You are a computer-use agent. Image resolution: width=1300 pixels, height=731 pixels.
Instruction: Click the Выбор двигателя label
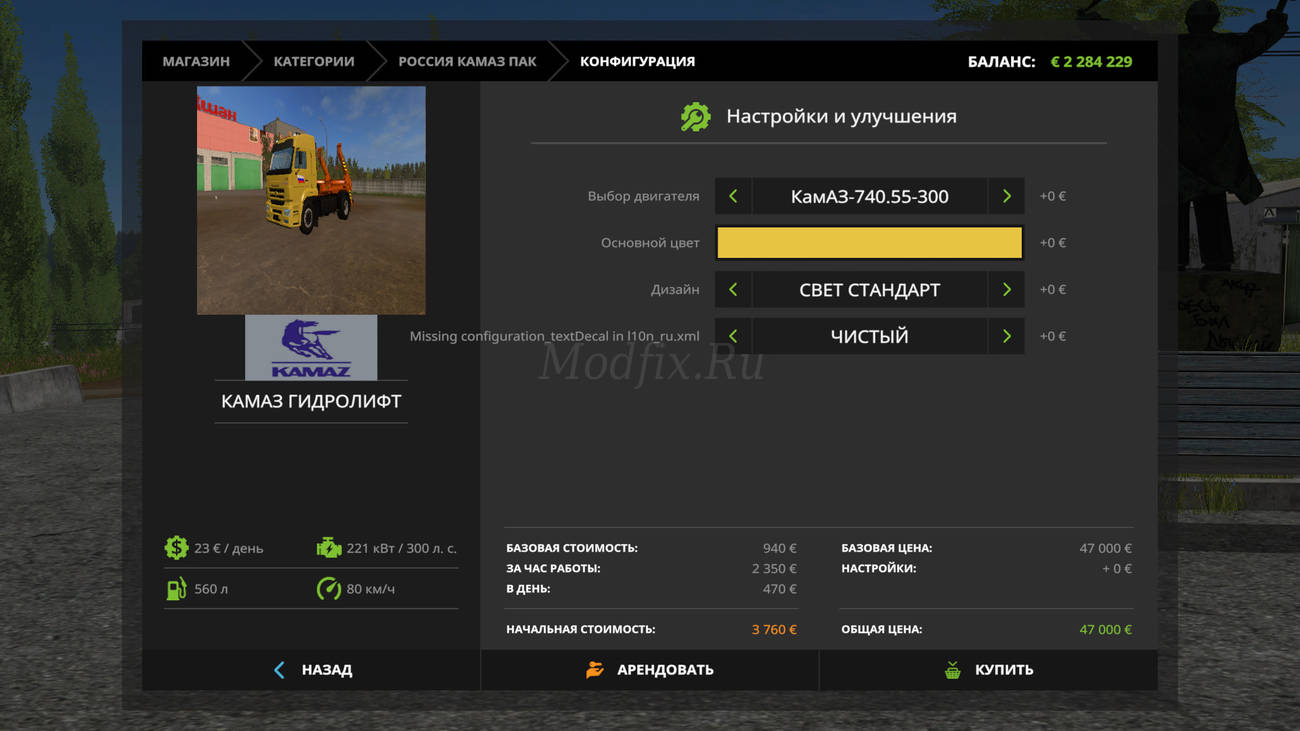point(643,196)
